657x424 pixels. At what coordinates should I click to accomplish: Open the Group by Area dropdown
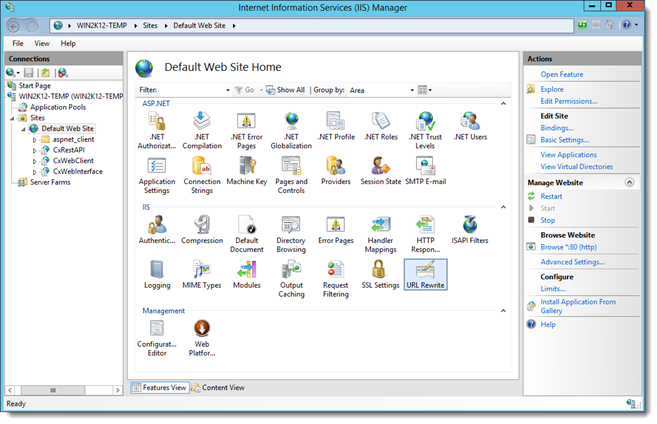[381, 90]
